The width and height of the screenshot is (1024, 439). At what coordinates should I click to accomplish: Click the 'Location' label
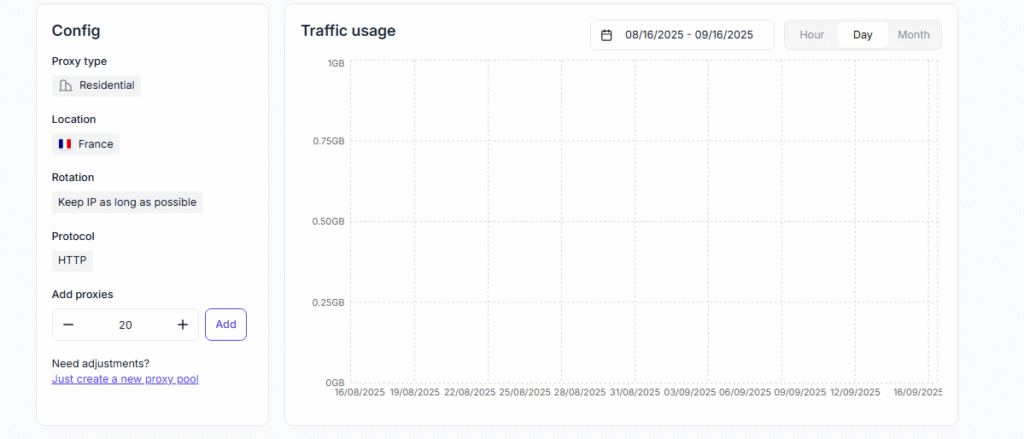pyautogui.click(x=74, y=120)
